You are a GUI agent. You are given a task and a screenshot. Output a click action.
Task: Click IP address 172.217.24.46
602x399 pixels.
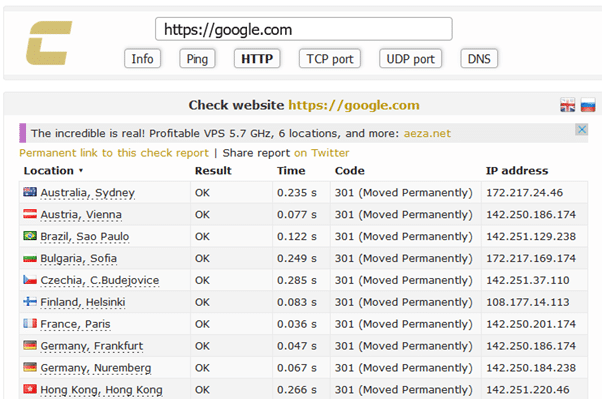[524, 192]
